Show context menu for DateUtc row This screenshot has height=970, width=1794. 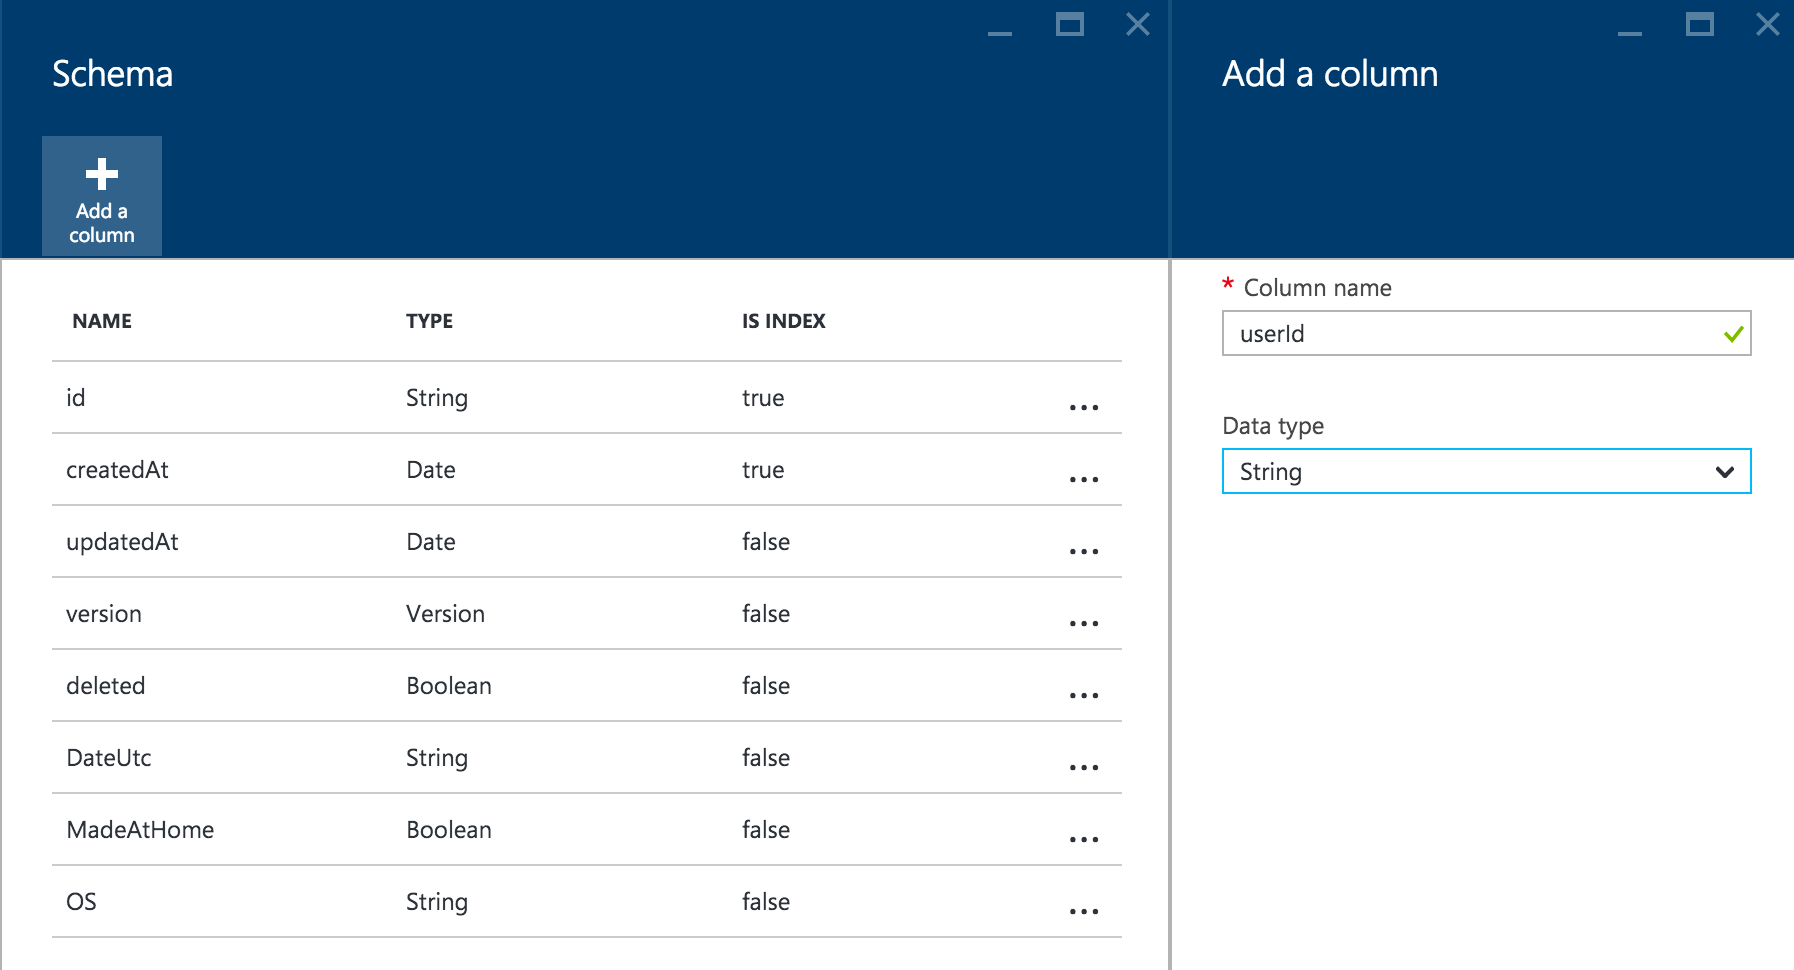coord(1083,767)
